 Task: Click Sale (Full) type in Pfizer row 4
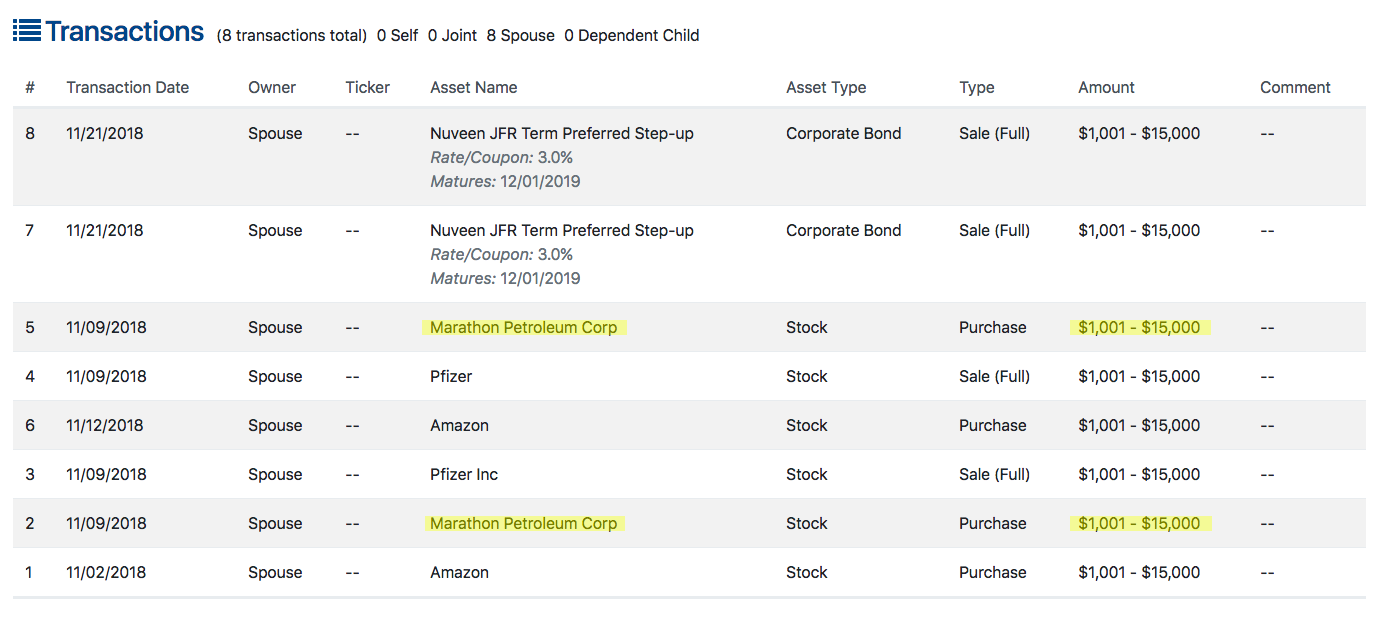click(994, 376)
